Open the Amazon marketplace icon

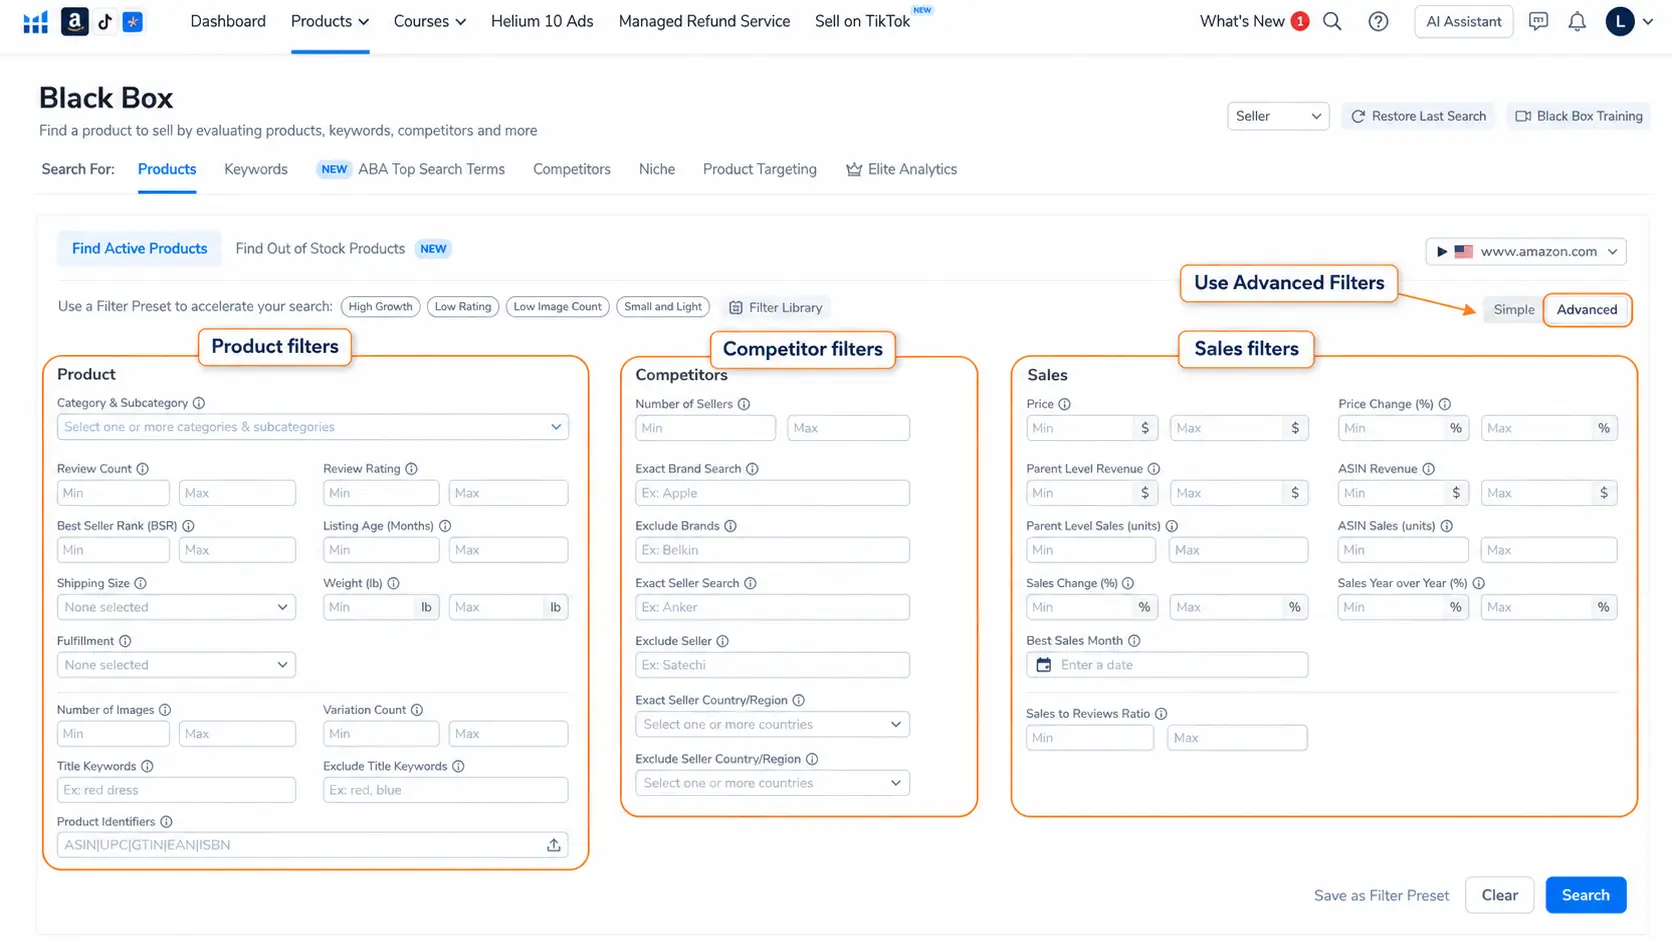(75, 21)
